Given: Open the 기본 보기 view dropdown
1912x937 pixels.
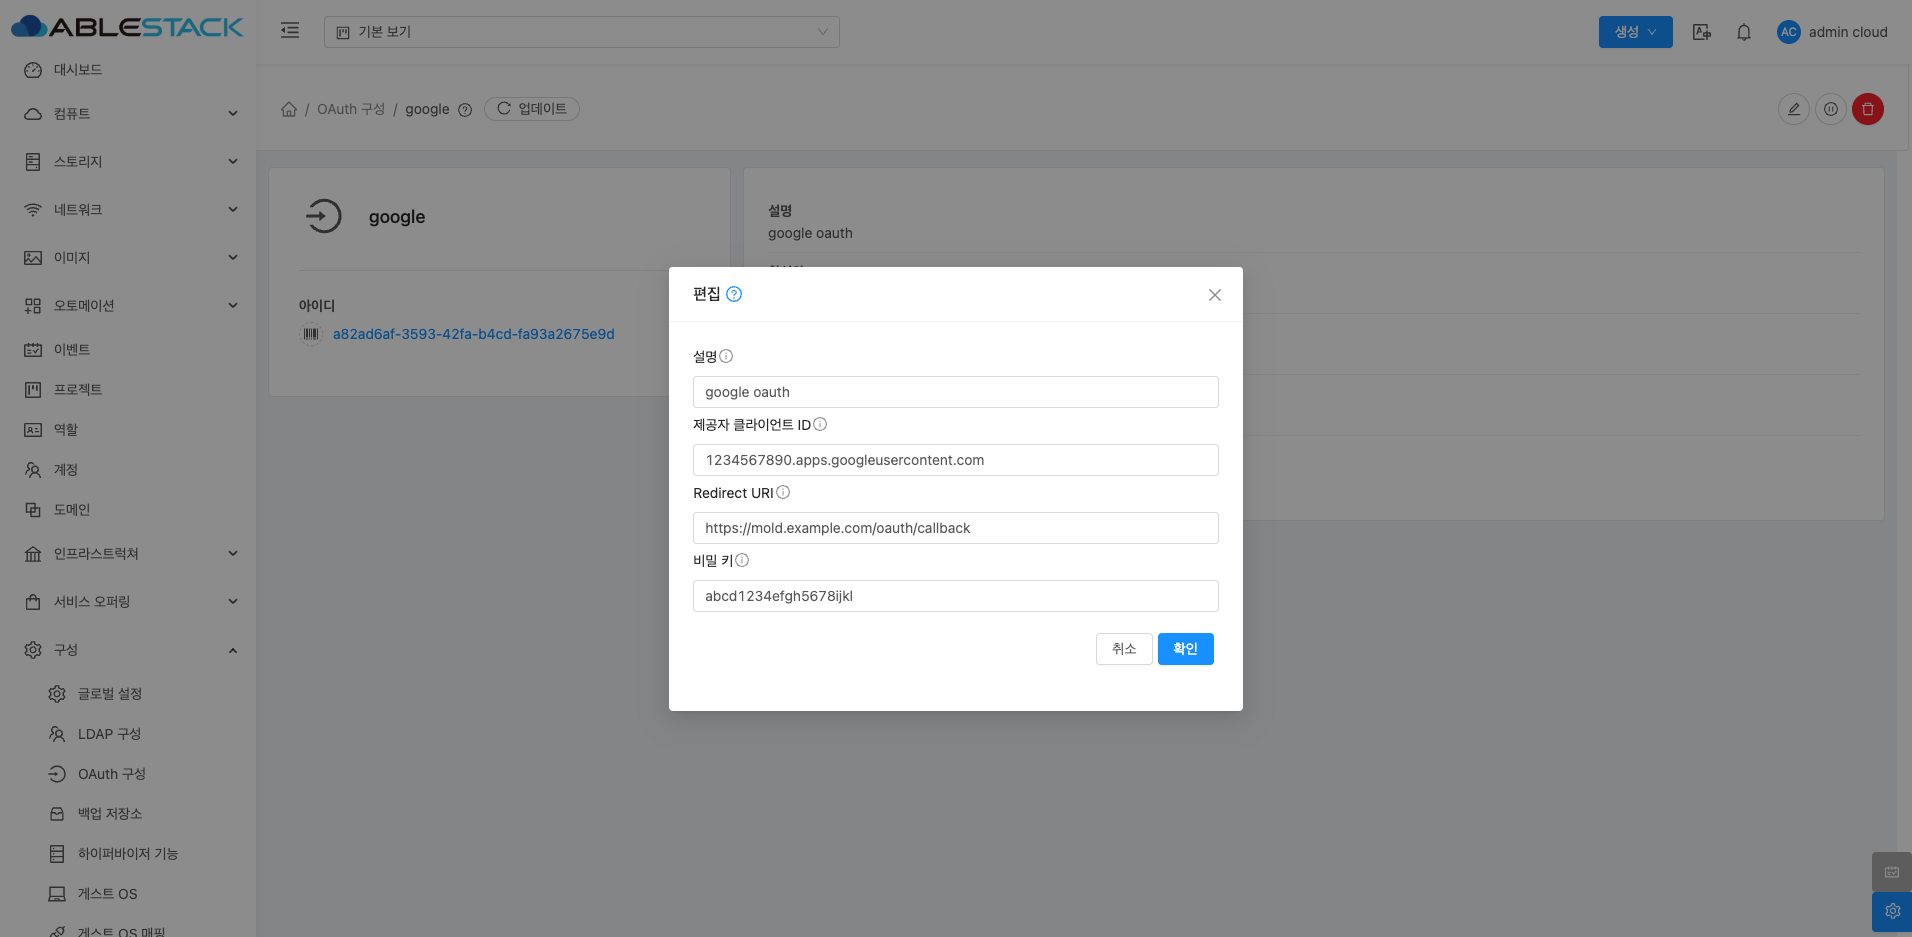Looking at the screenshot, I should point(581,32).
